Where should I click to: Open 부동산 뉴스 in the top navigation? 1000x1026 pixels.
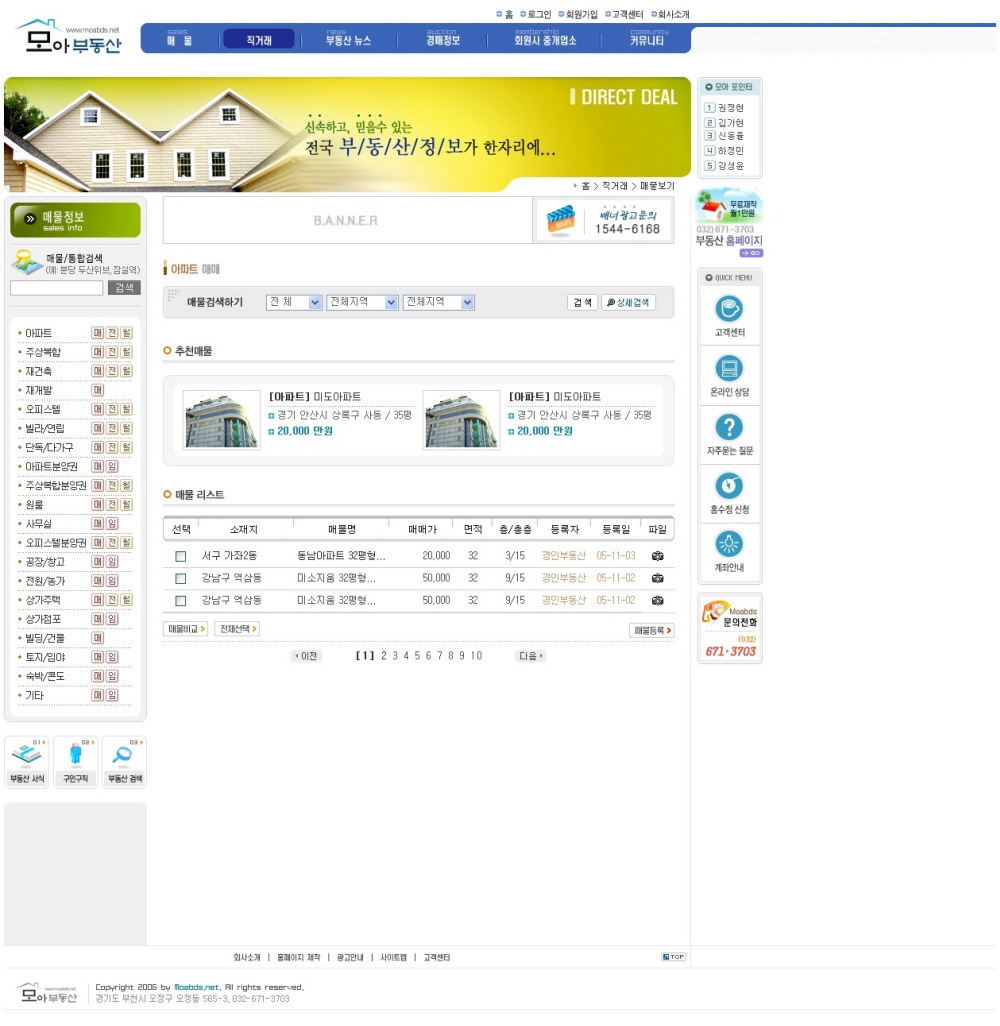point(348,40)
